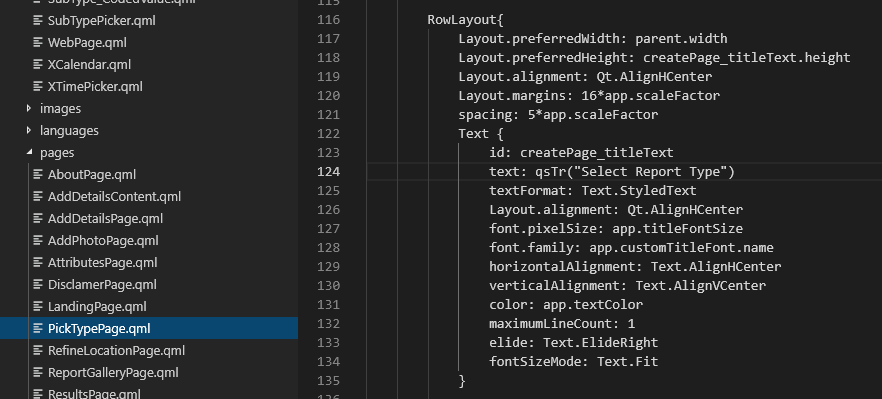The image size is (882, 399).
Task: Click line number 135 in the gutter
Action: [x=328, y=380]
